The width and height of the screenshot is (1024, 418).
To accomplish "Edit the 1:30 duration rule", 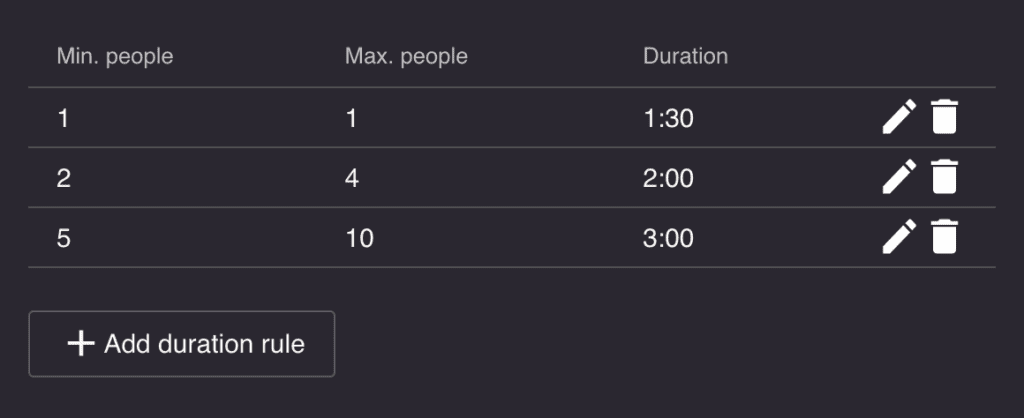I will tap(899, 117).
